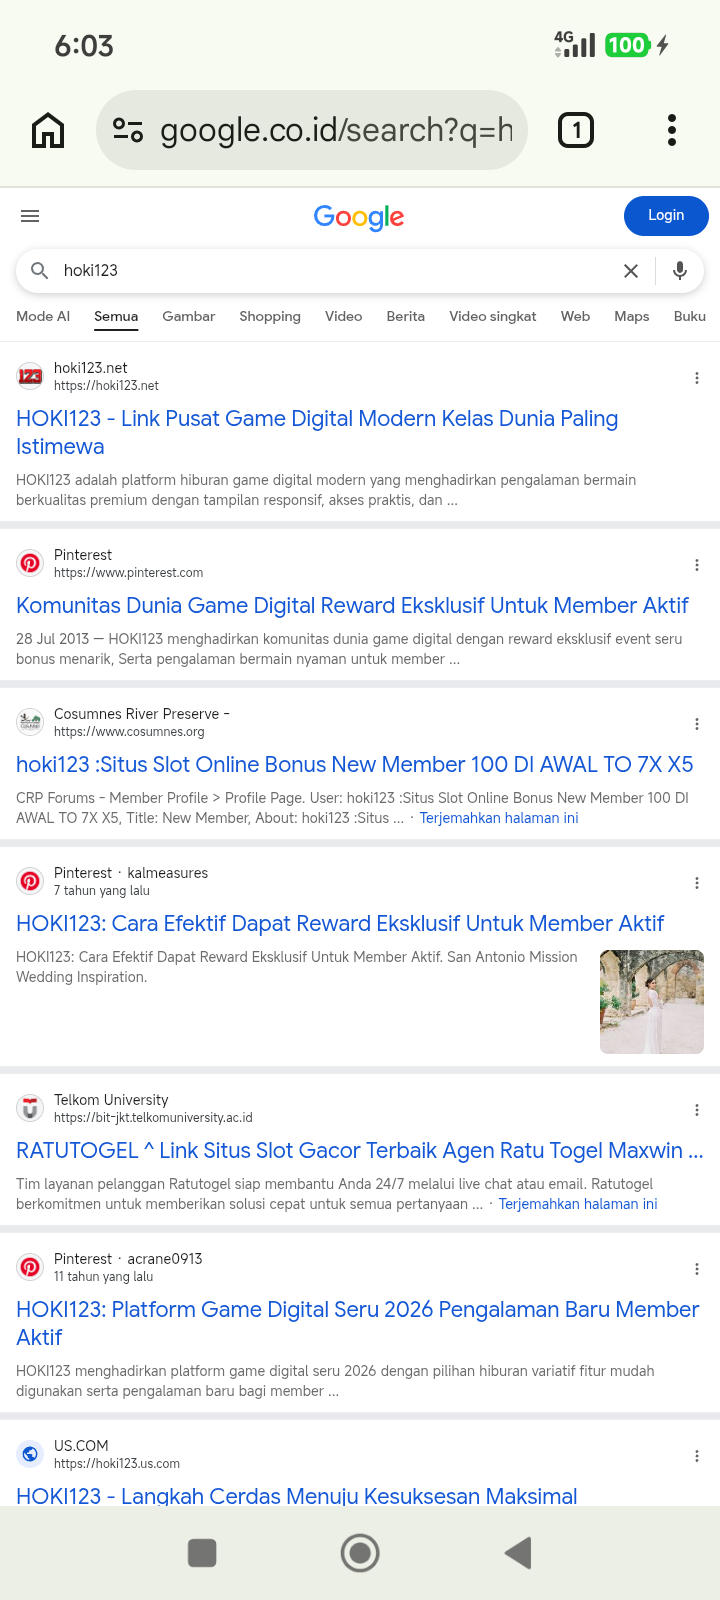
Task: Open options menu for Pinterest 28 Jul 2013 result
Action: pos(697,565)
